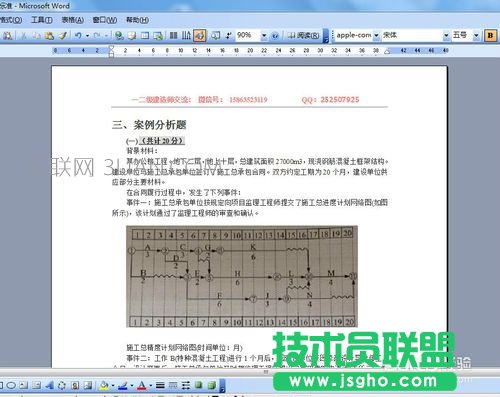Insert a hyperlink with the globe icon
Viewport: 500px width, 397px height.
point(119,35)
